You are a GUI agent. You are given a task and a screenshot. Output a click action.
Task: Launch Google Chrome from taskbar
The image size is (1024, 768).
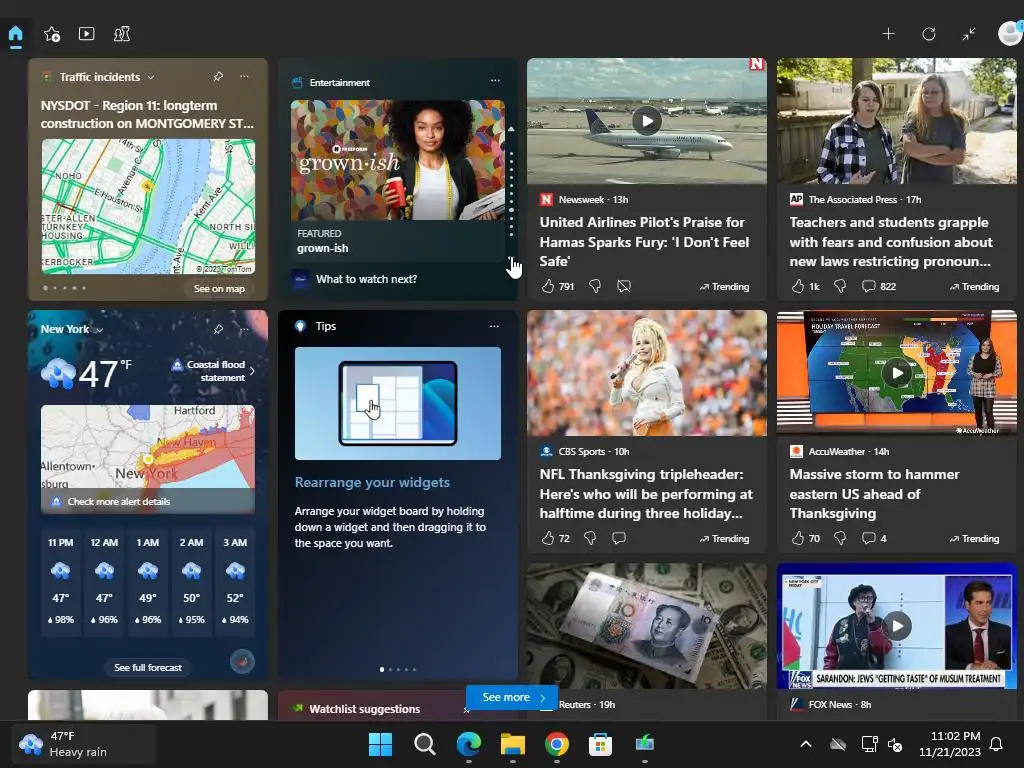(556, 744)
